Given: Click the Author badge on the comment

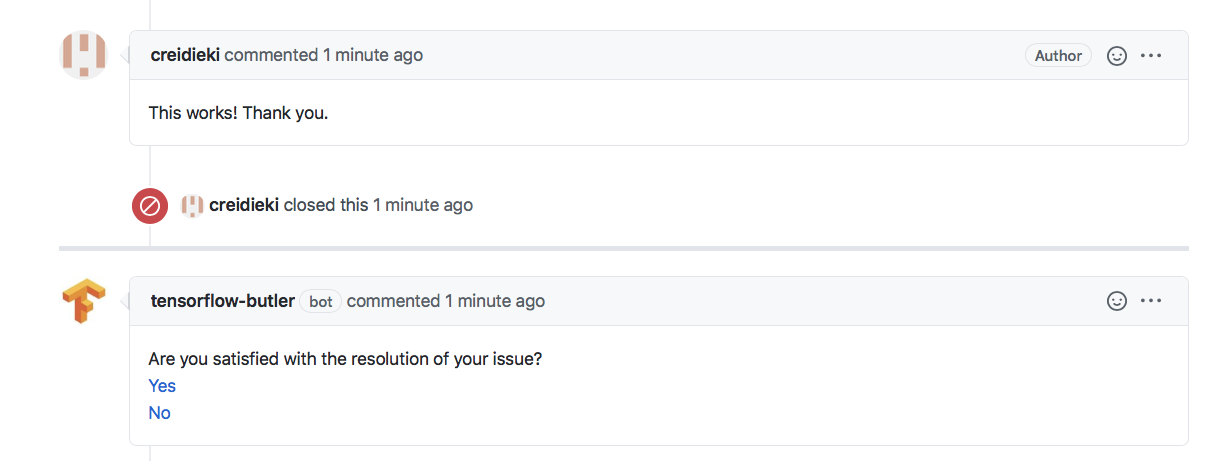Looking at the screenshot, I should pyautogui.click(x=1058, y=56).
